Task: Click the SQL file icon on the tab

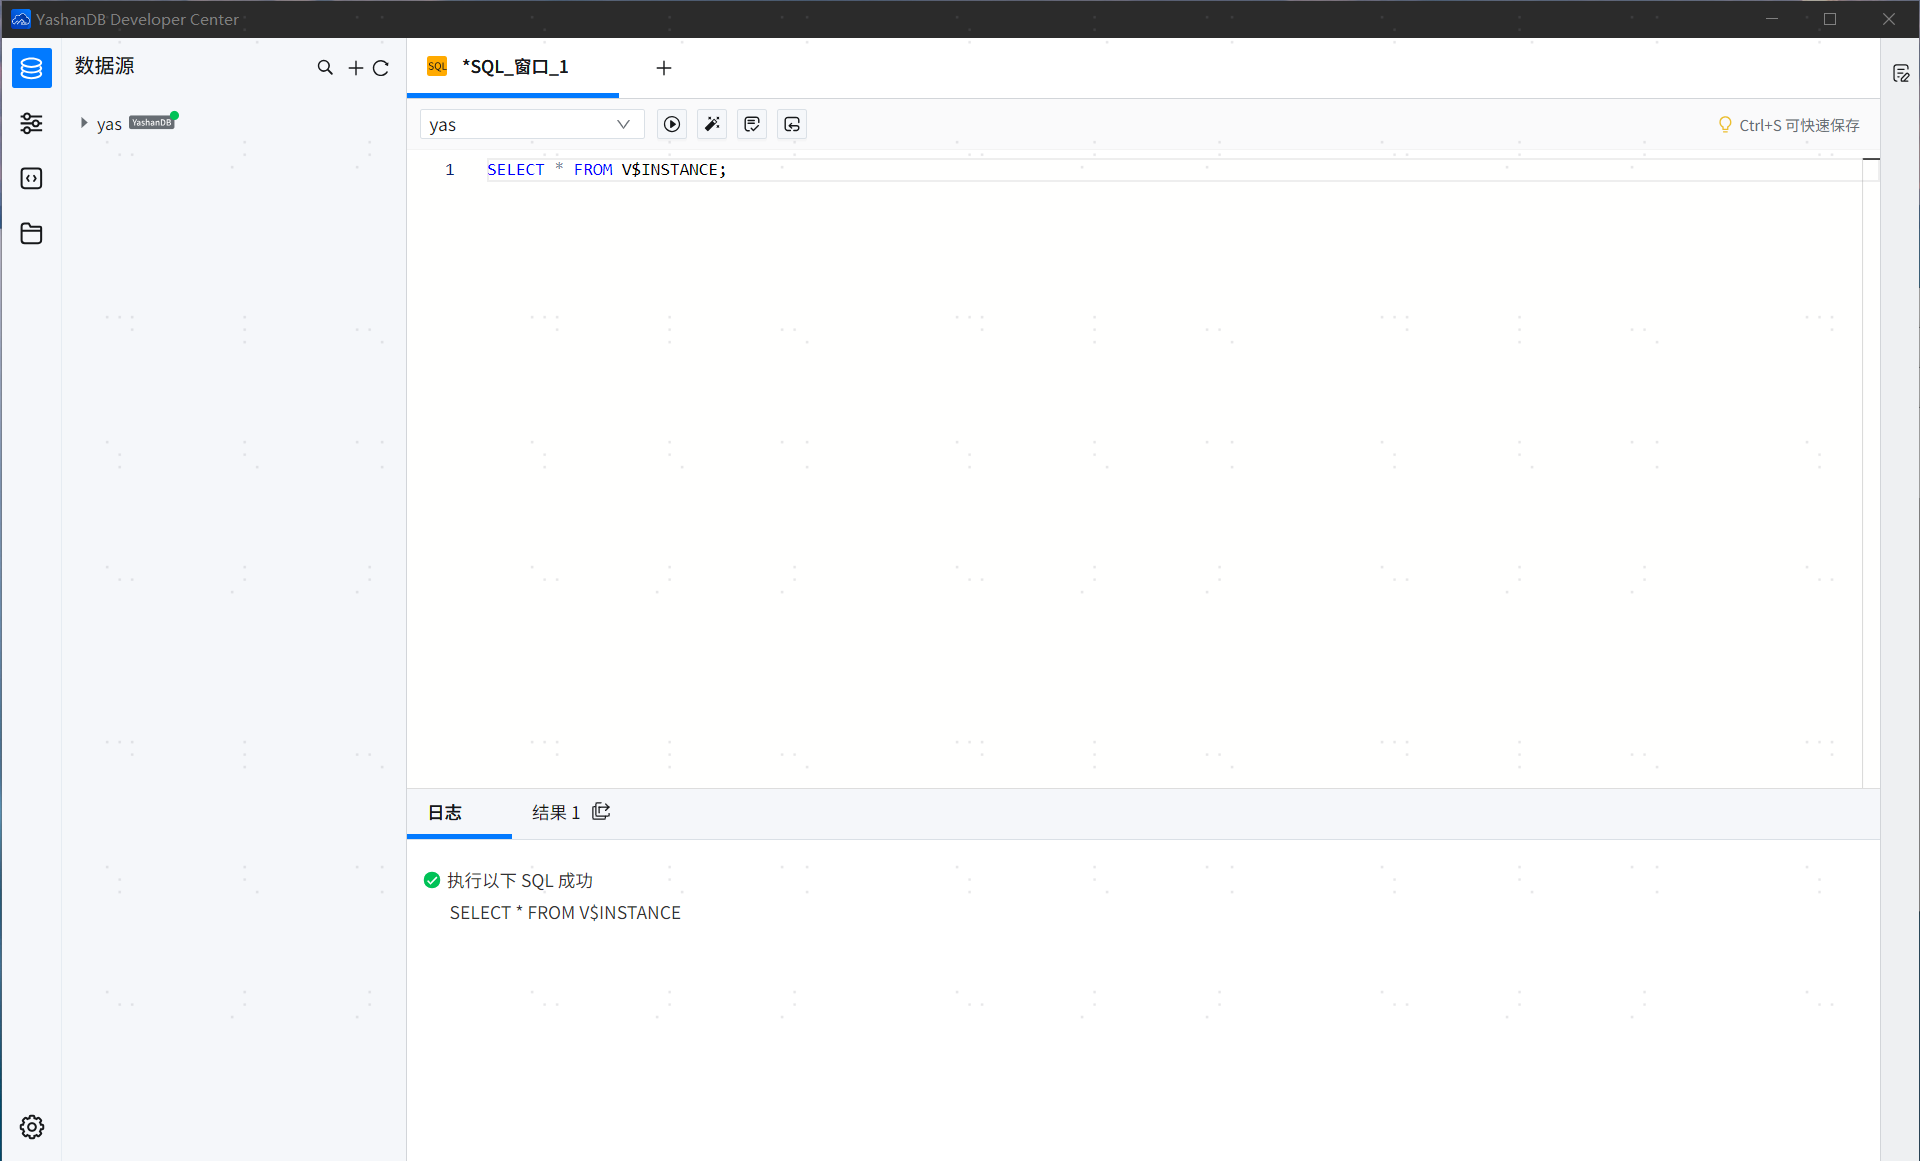Action: point(437,66)
